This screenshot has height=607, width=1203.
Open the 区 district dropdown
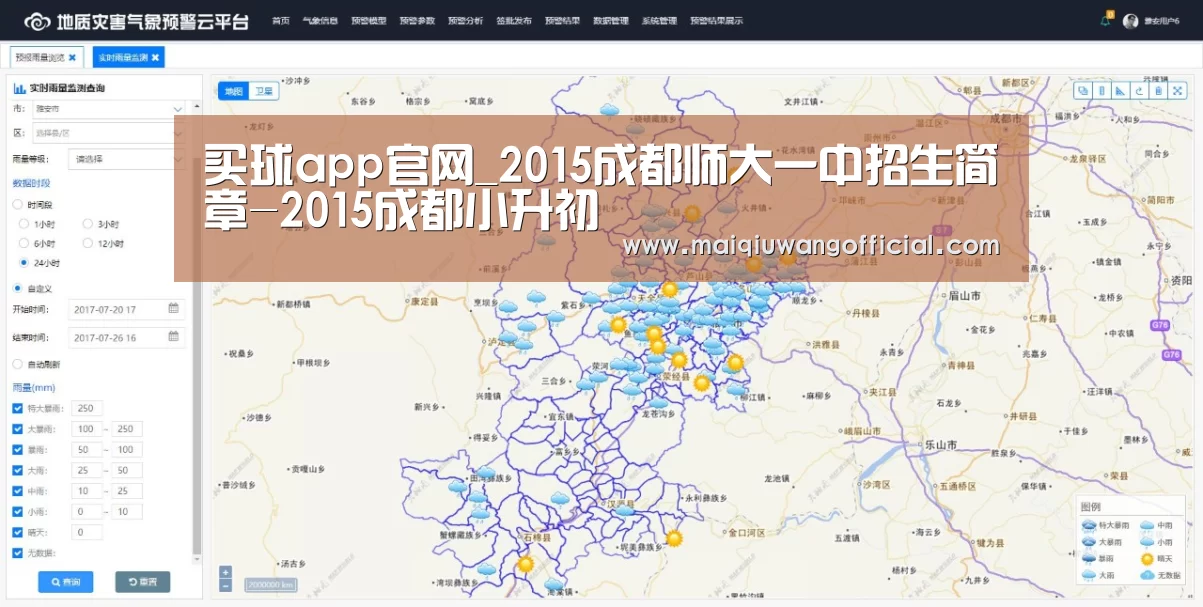coord(109,133)
